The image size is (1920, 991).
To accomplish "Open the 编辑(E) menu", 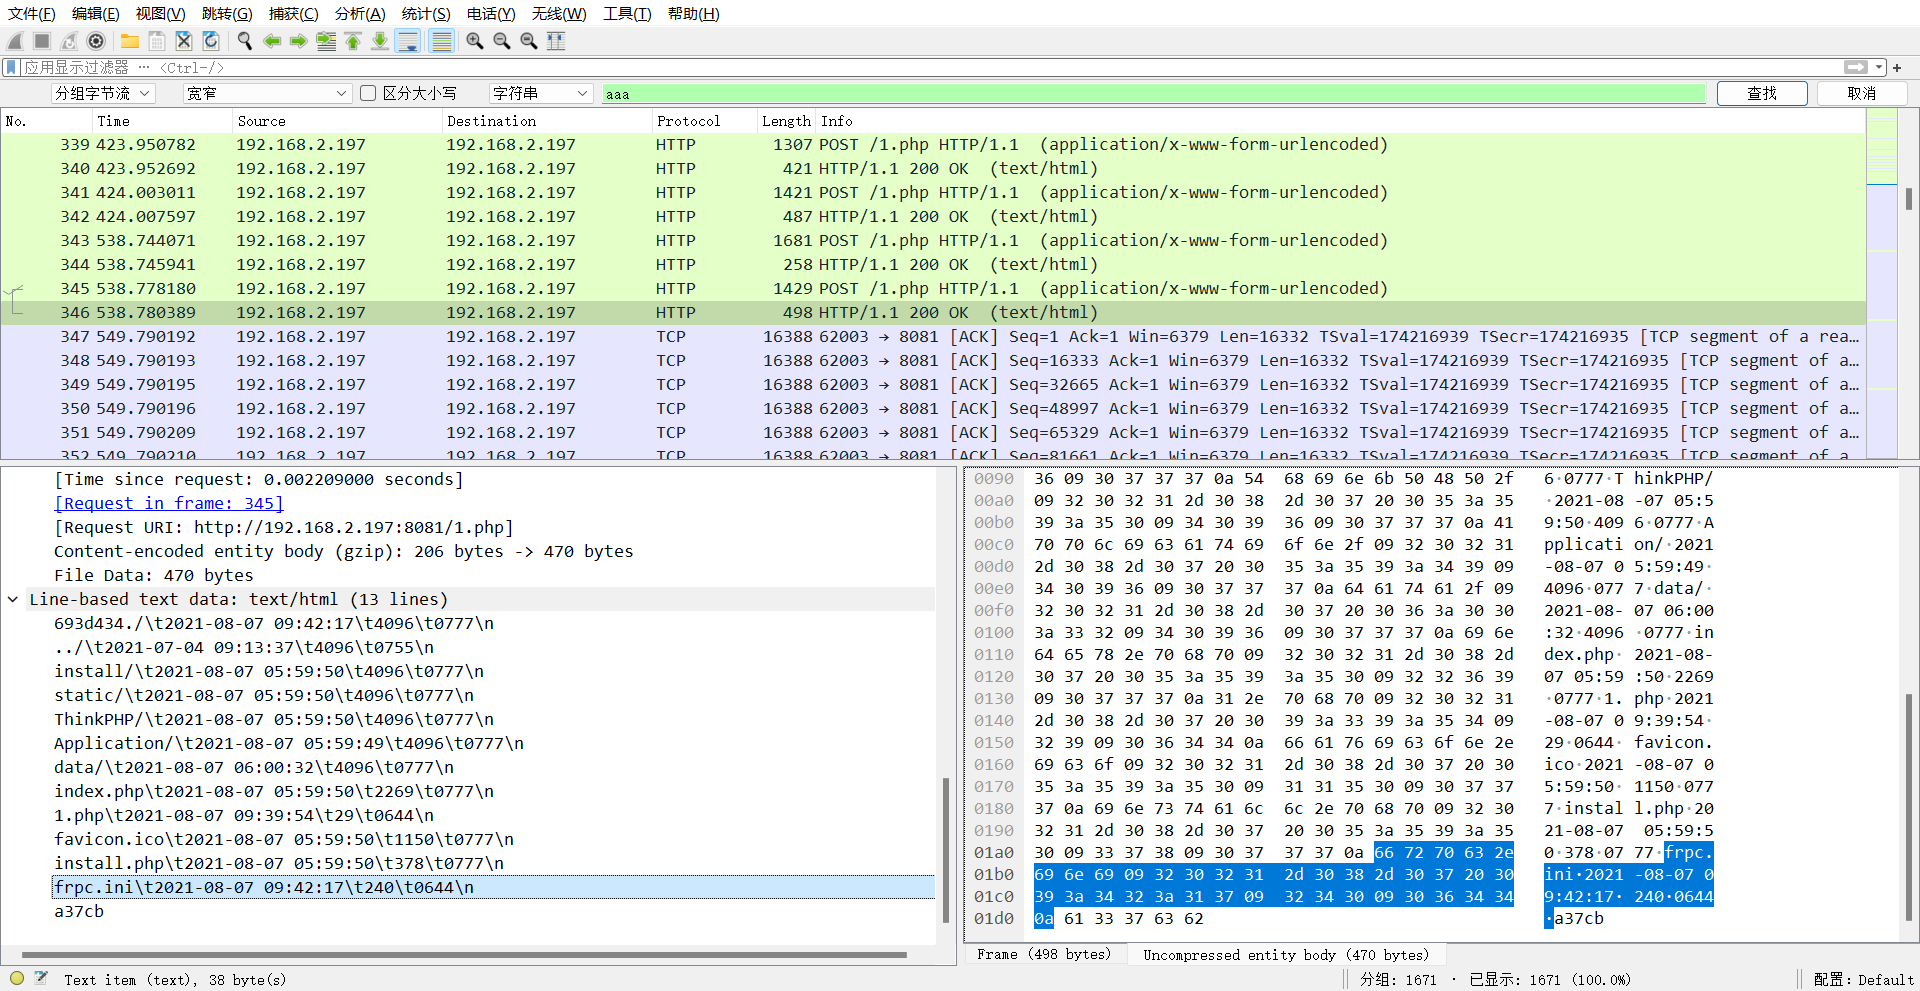I will (95, 13).
